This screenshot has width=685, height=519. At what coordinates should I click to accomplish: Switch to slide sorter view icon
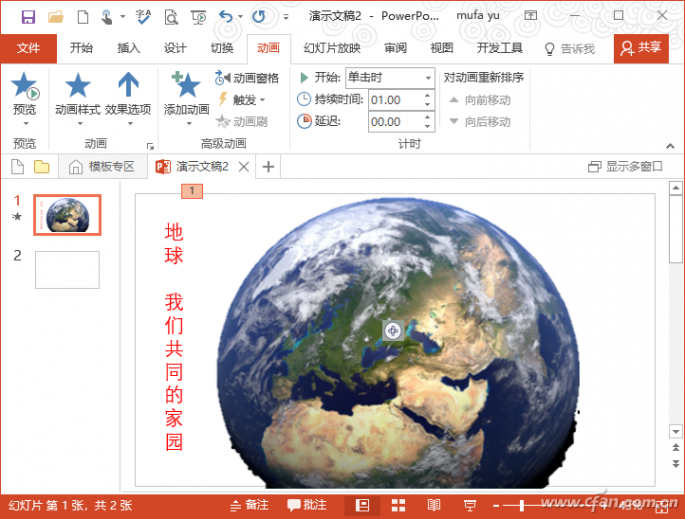[x=398, y=505]
